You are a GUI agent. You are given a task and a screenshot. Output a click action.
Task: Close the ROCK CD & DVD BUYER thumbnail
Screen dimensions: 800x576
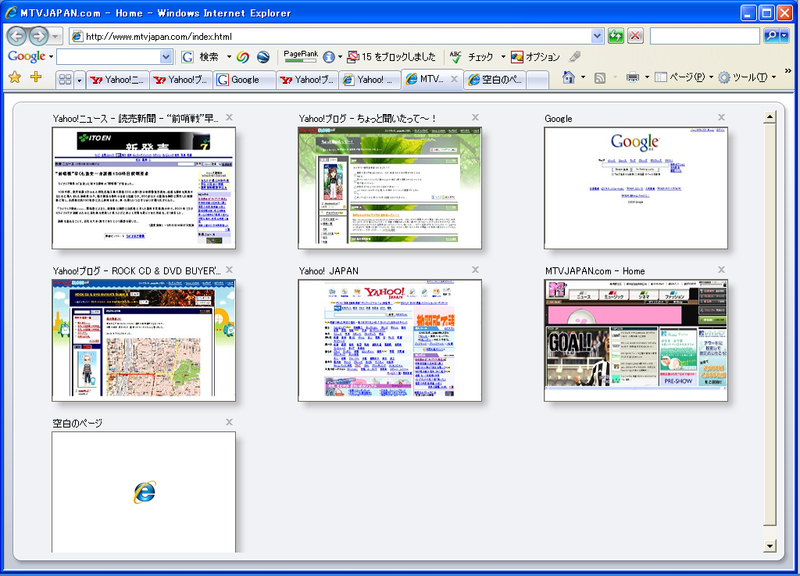tap(229, 269)
